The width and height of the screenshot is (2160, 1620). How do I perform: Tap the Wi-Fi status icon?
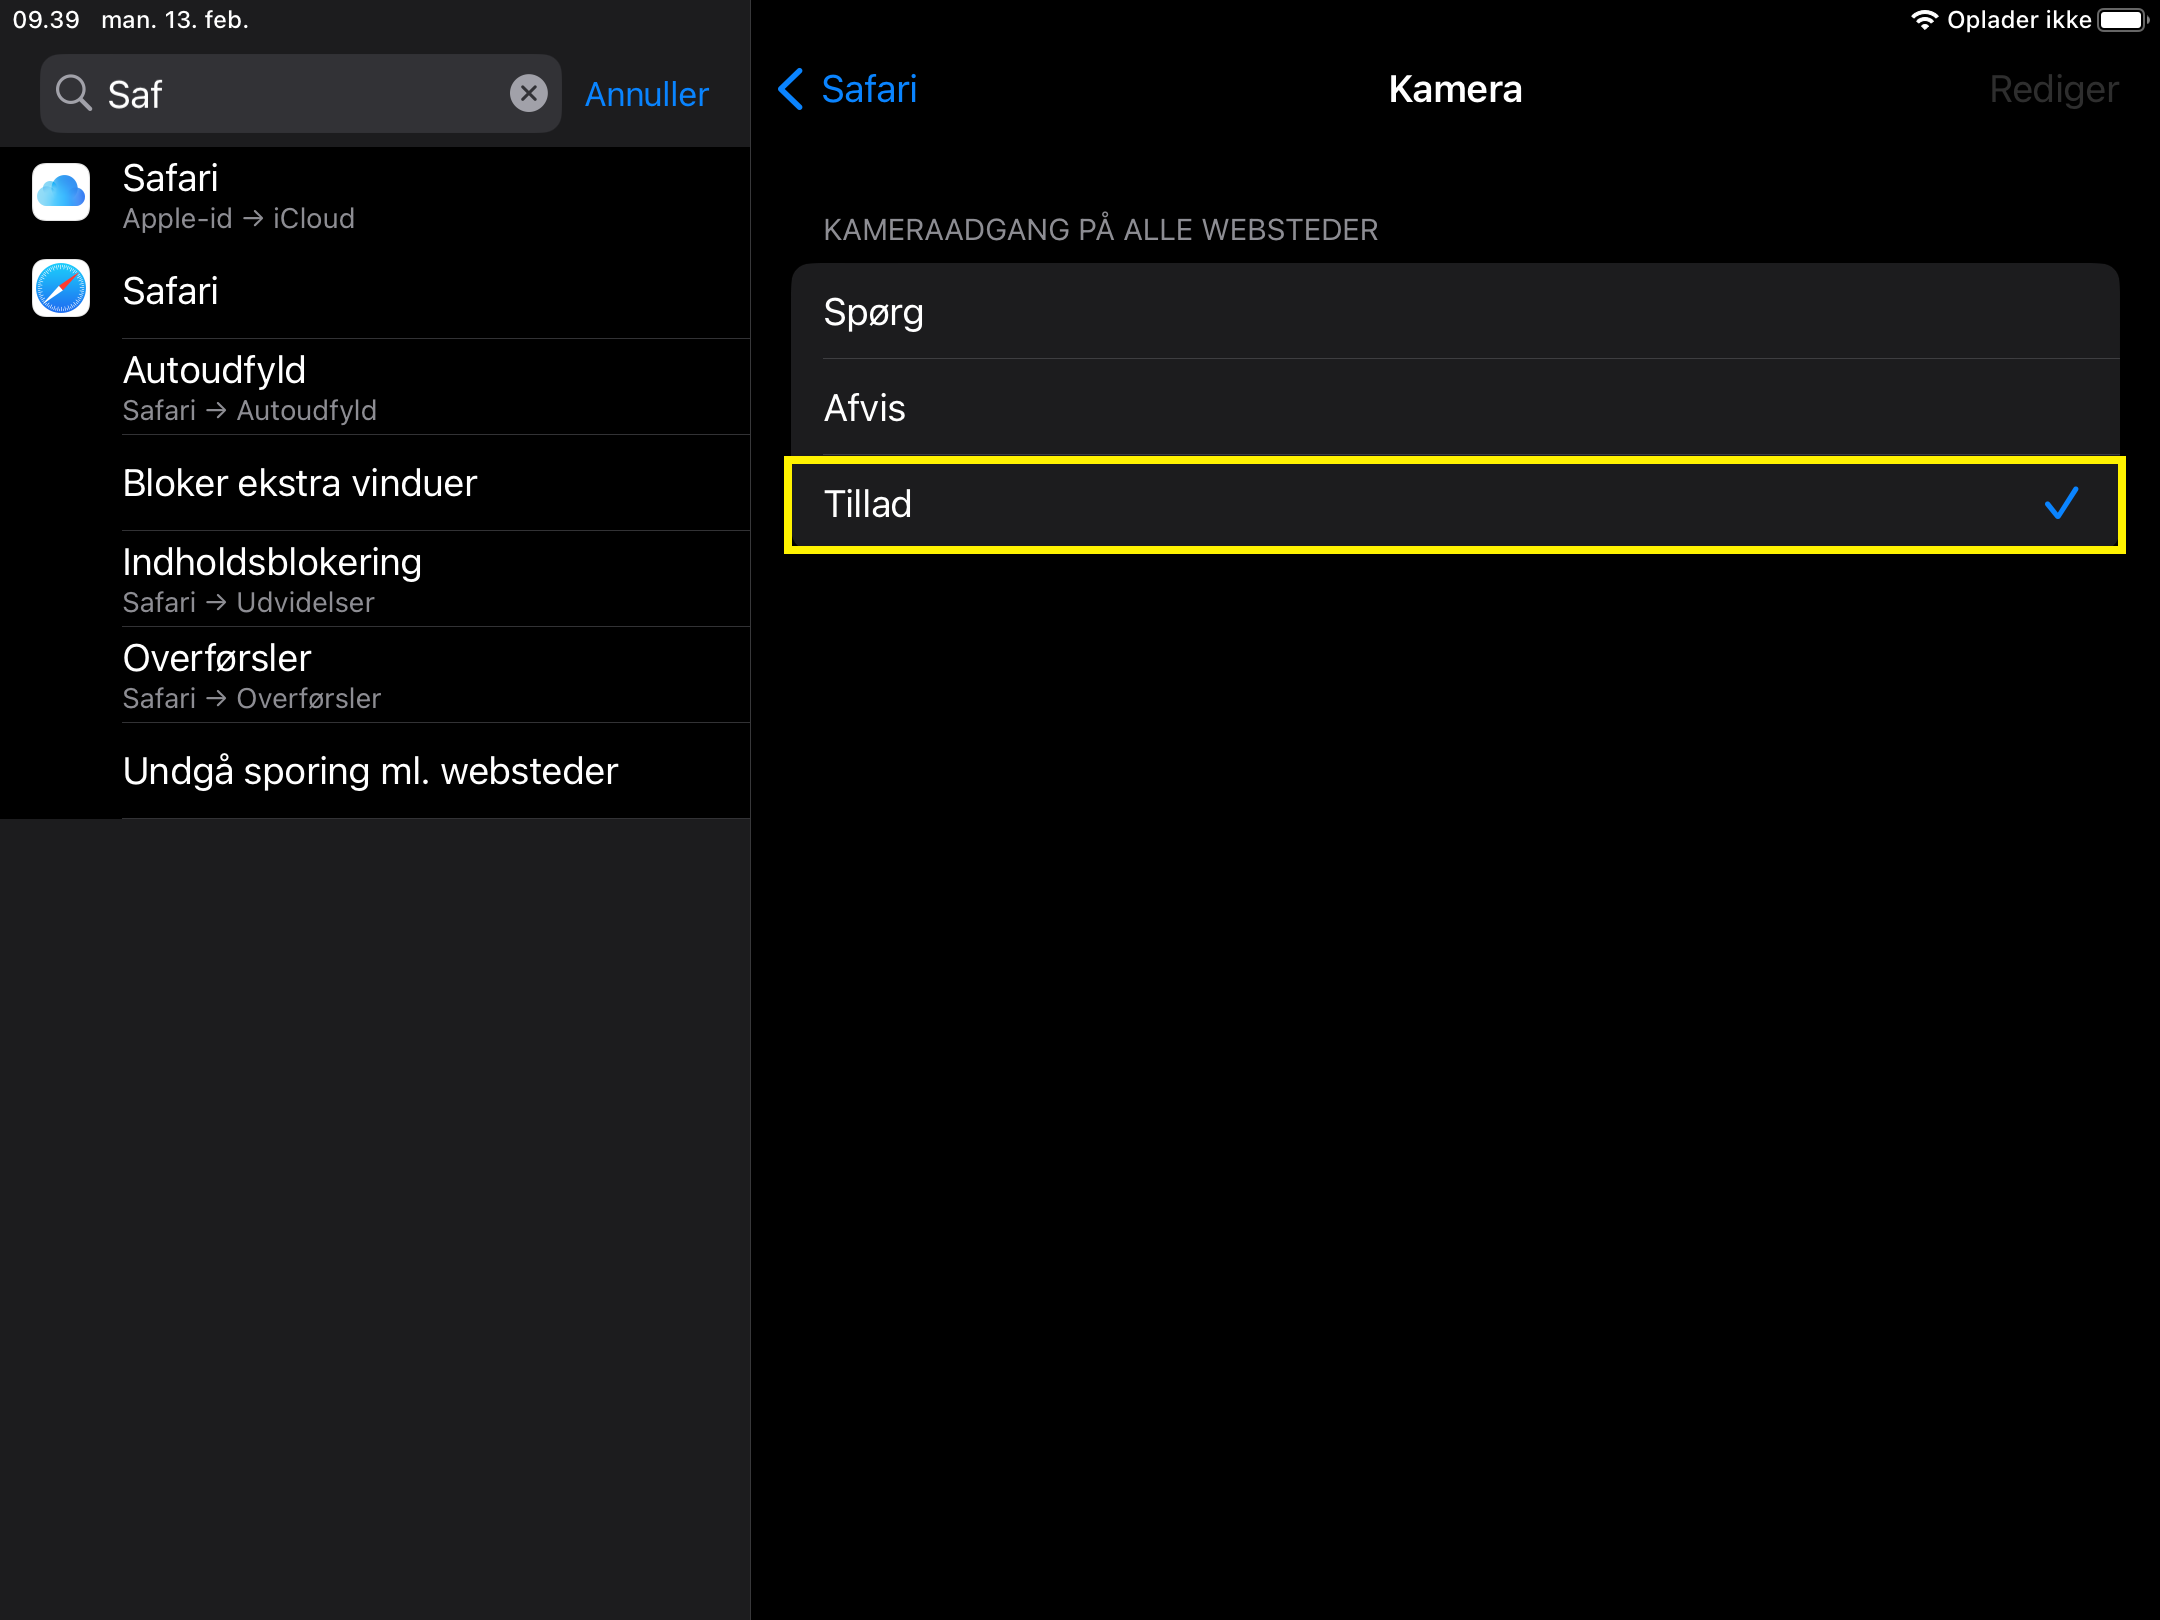(1924, 20)
